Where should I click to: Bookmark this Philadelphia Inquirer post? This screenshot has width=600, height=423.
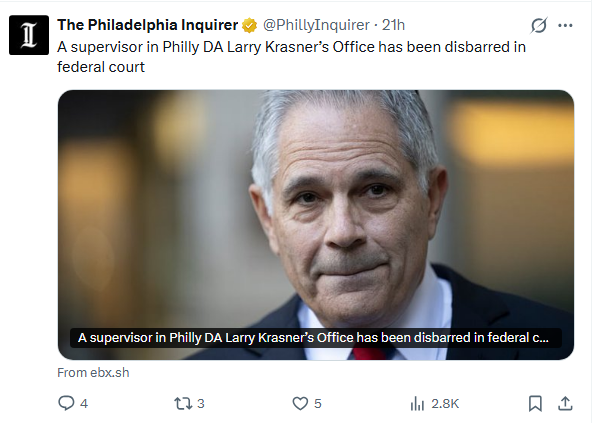click(535, 403)
